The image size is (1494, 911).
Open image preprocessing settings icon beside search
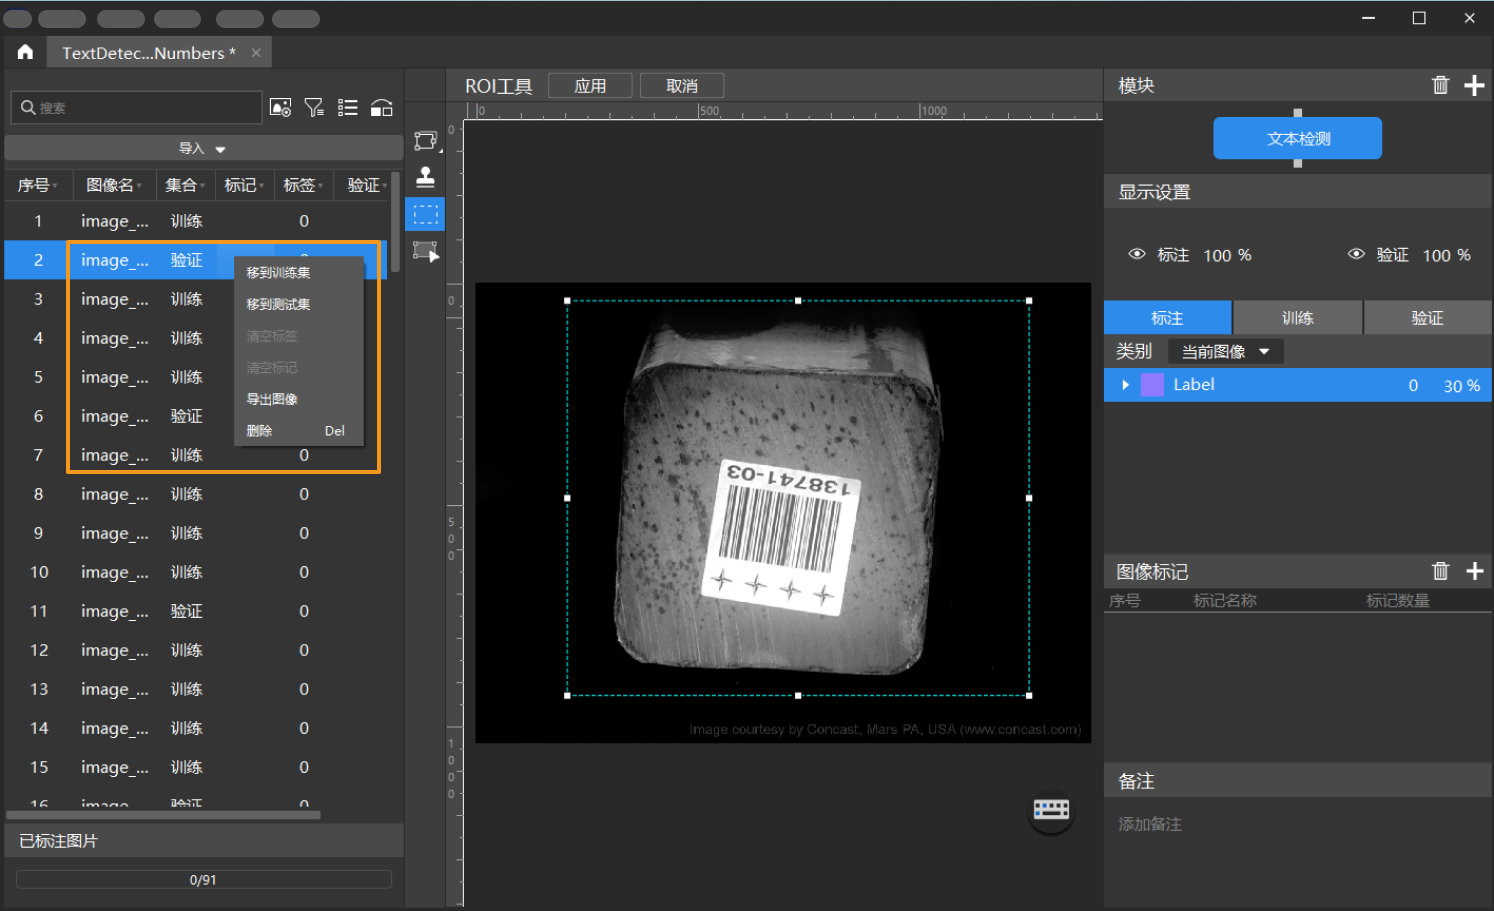pyautogui.click(x=281, y=107)
